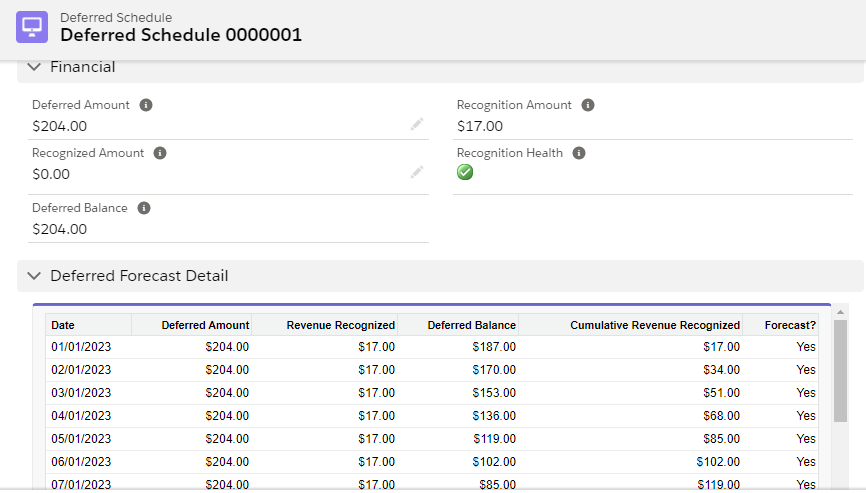Click the Deferred Schedule object icon
The image size is (866, 493).
(32, 27)
